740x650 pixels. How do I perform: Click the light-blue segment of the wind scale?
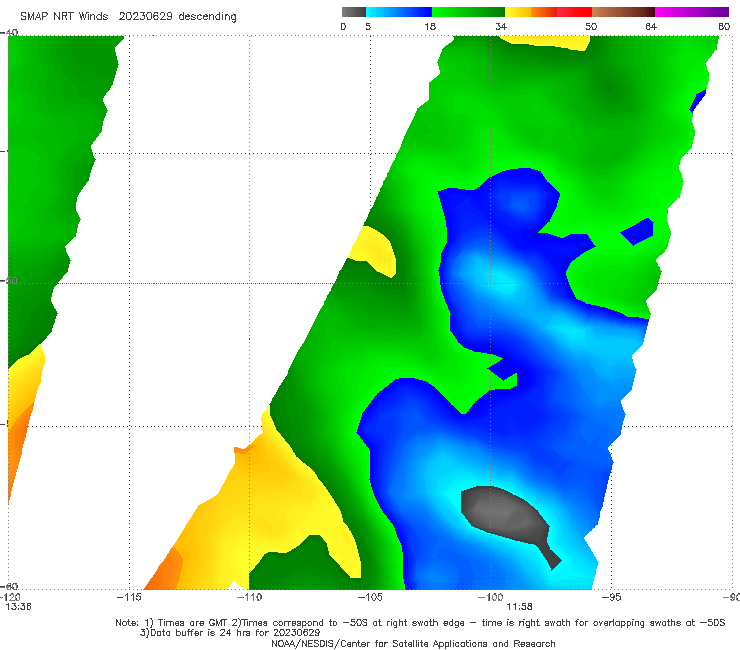point(399,12)
